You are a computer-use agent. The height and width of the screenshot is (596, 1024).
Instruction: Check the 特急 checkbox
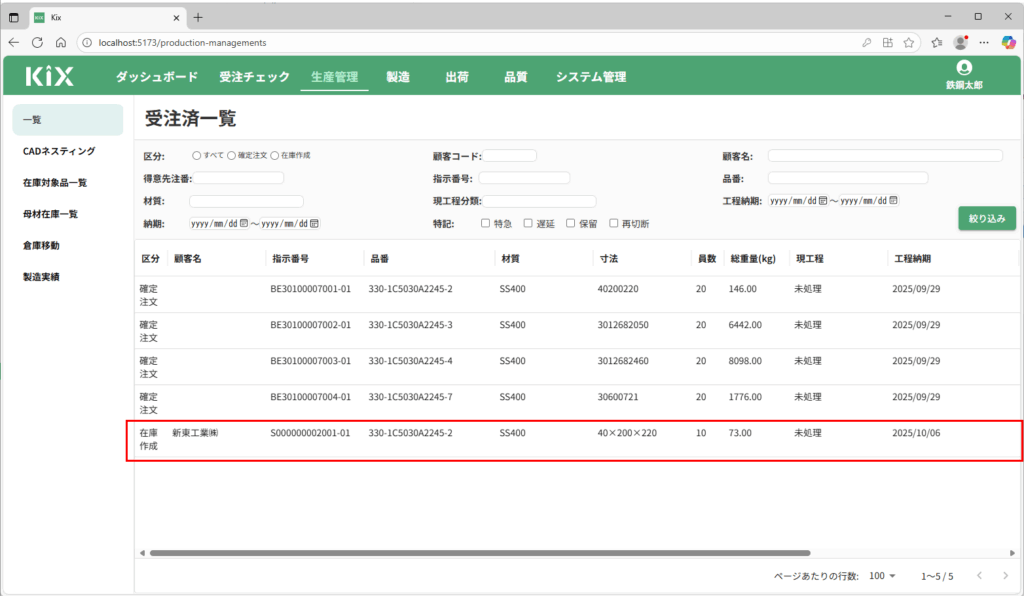486,224
